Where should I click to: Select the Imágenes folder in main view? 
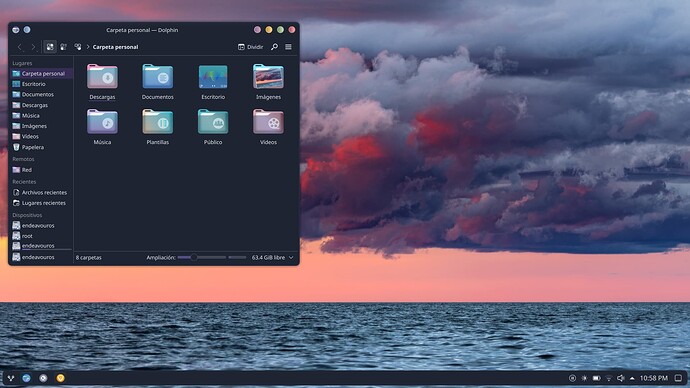tap(268, 77)
